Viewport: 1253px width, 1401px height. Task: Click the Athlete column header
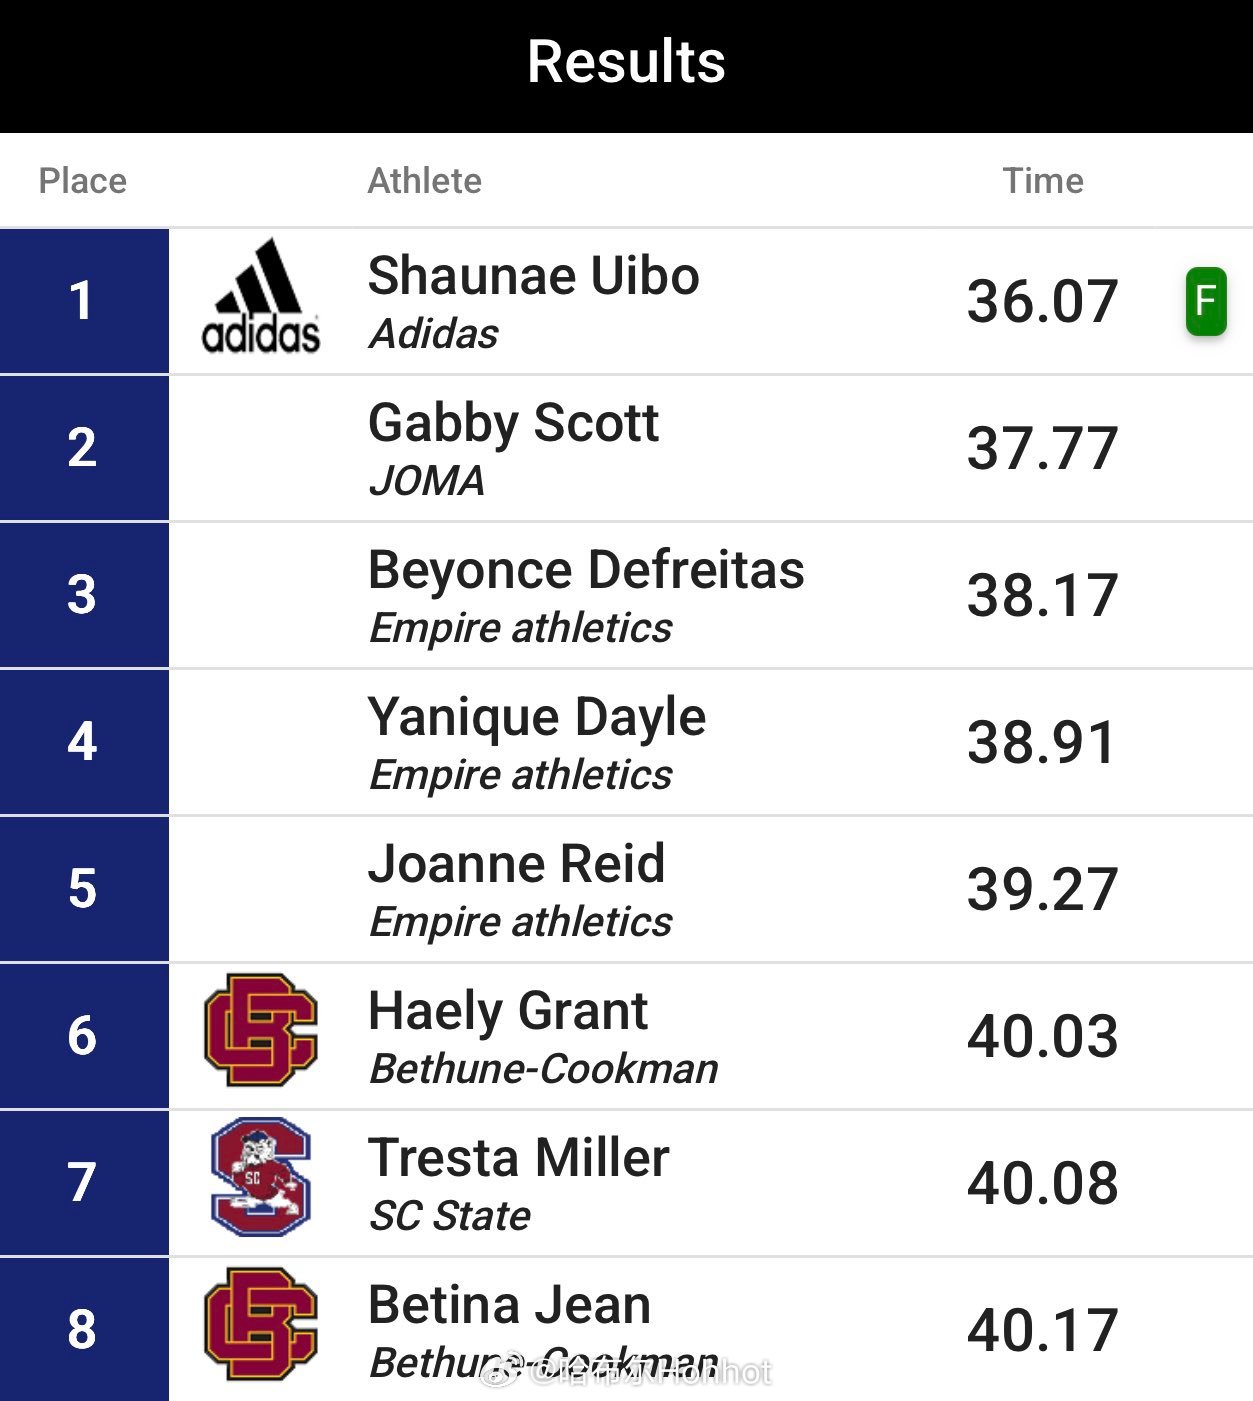point(424,181)
